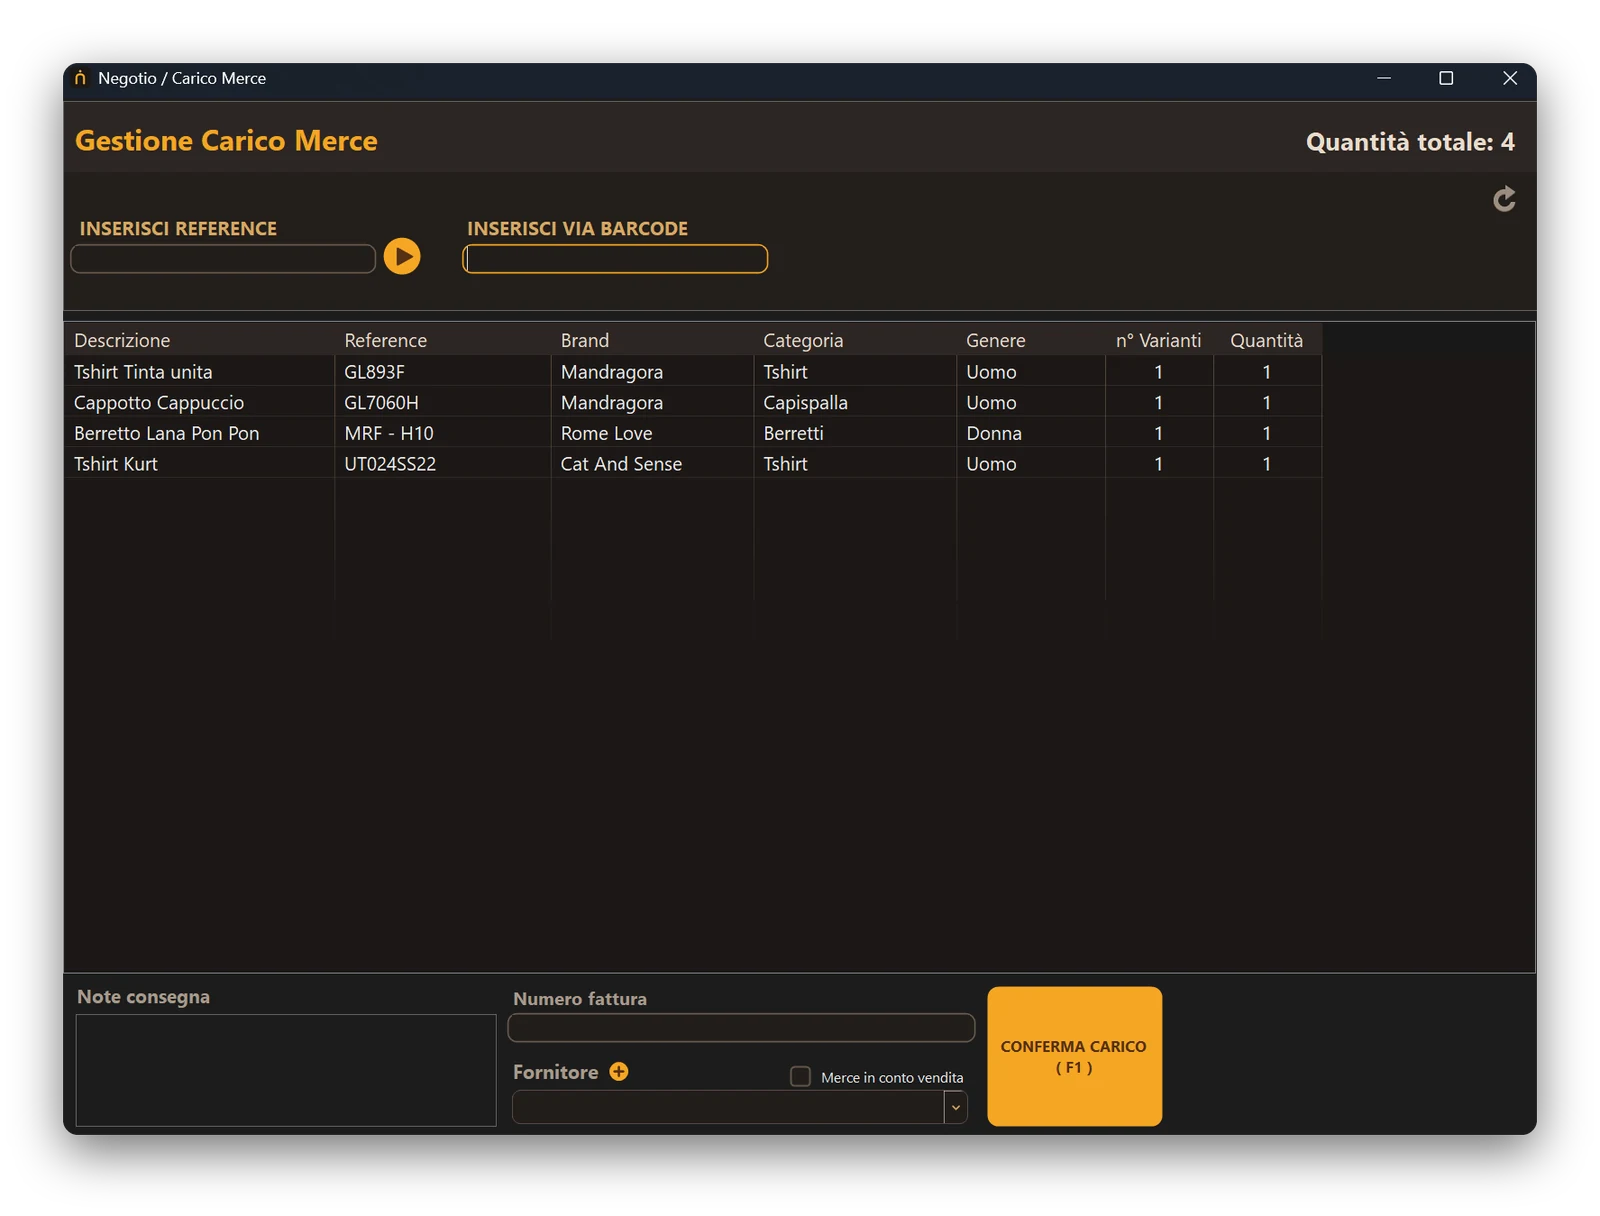This screenshot has width=1600, height=1216.
Task: Open the Fornitore dropdown arrow
Action: coord(956,1107)
